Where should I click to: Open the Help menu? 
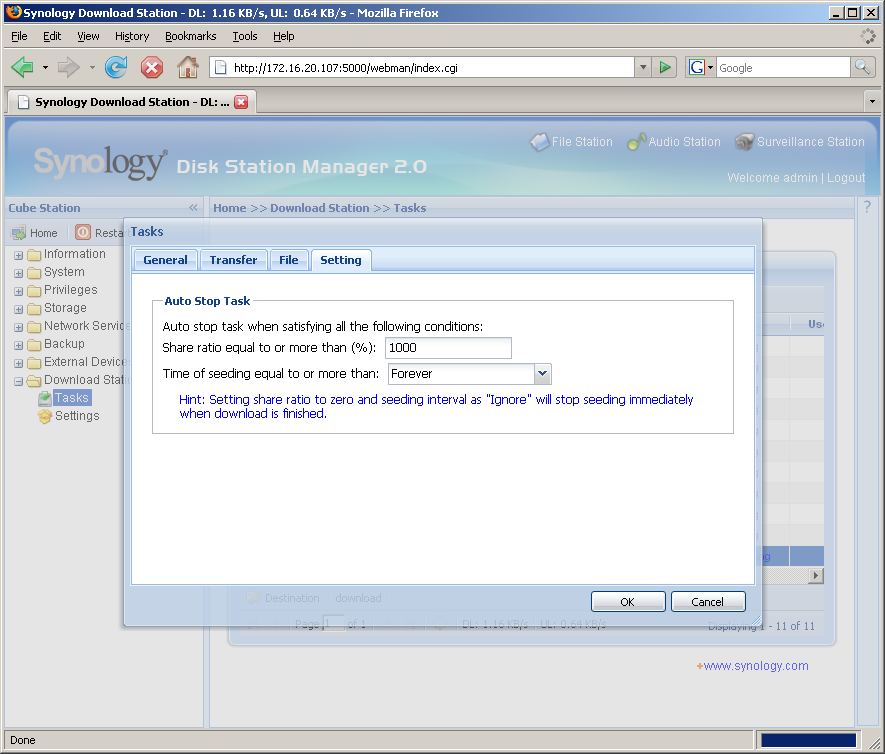click(284, 36)
